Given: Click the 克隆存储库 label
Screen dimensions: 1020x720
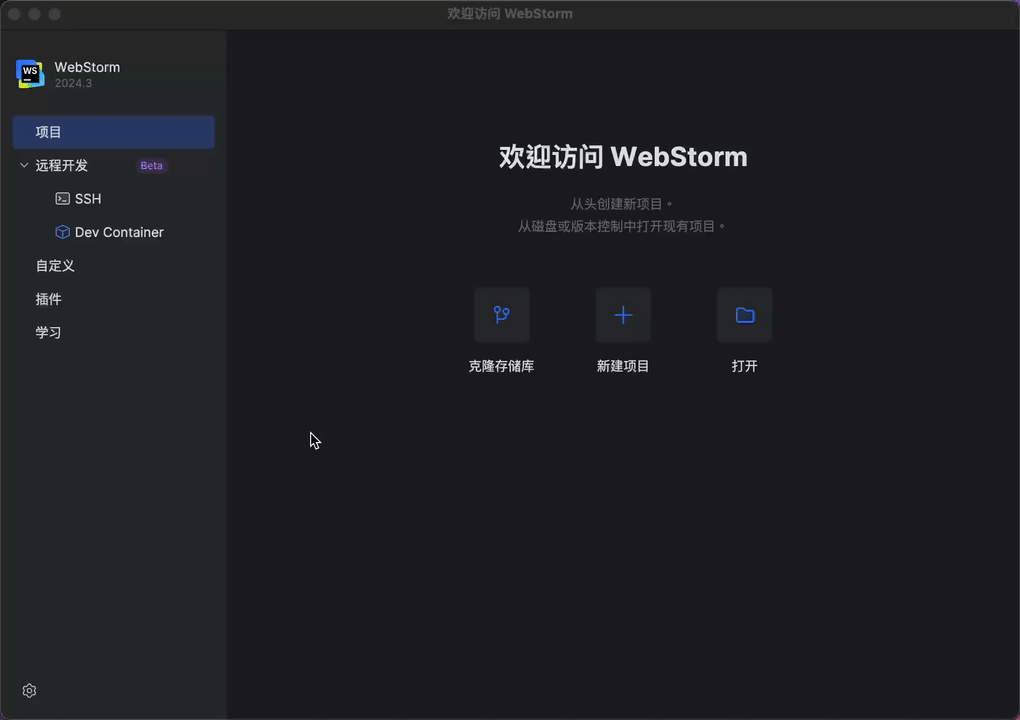Looking at the screenshot, I should [502, 366].
